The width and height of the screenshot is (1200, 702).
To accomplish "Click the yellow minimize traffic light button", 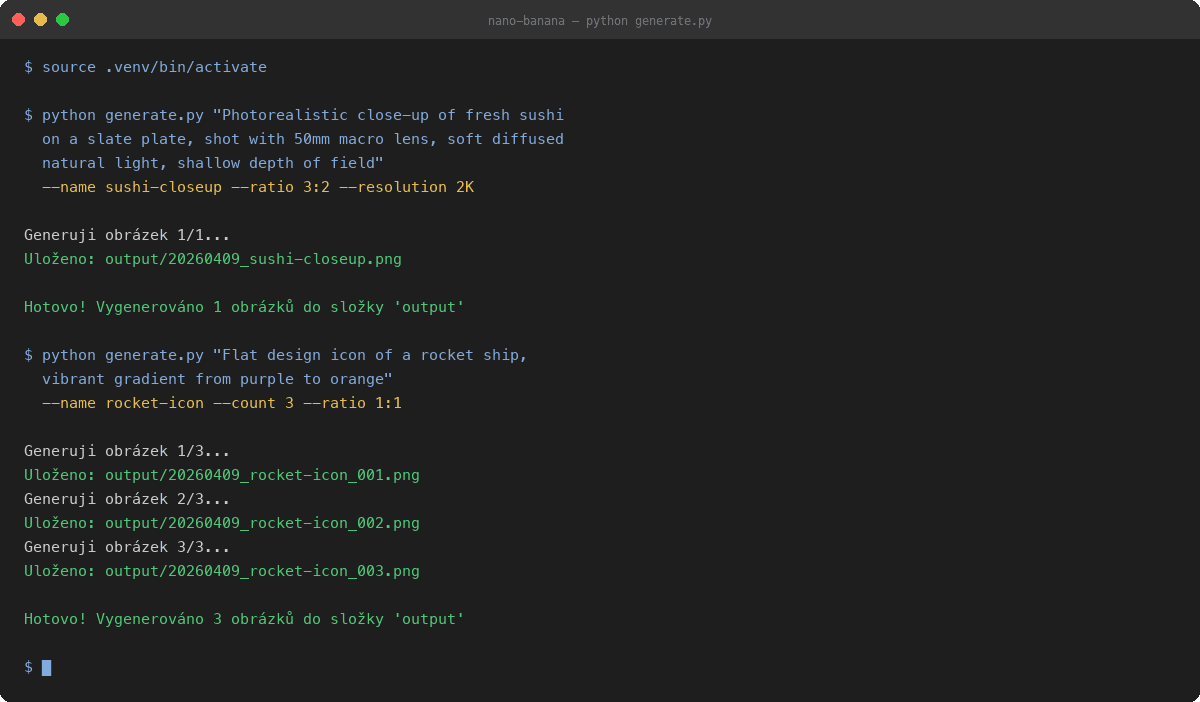I will click(x=42, y=18).
